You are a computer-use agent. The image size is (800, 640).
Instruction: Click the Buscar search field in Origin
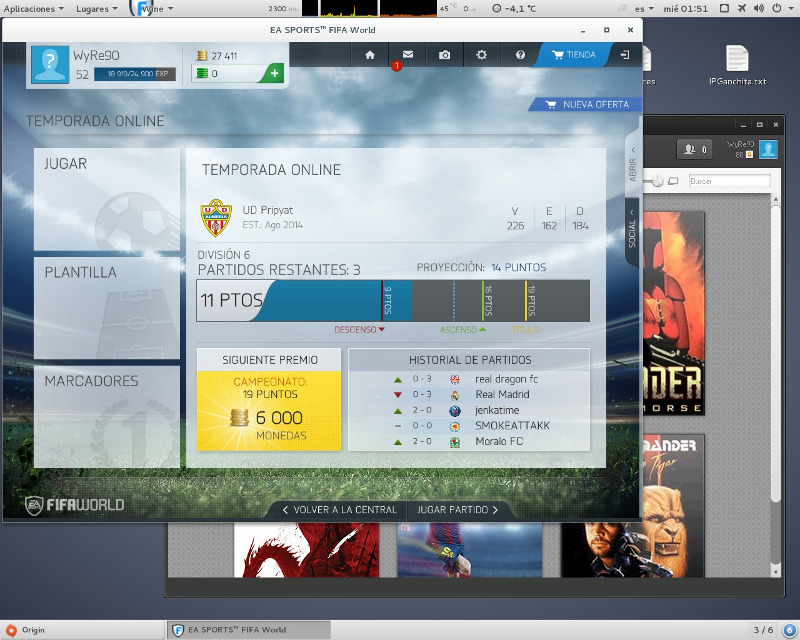[729, 181]
